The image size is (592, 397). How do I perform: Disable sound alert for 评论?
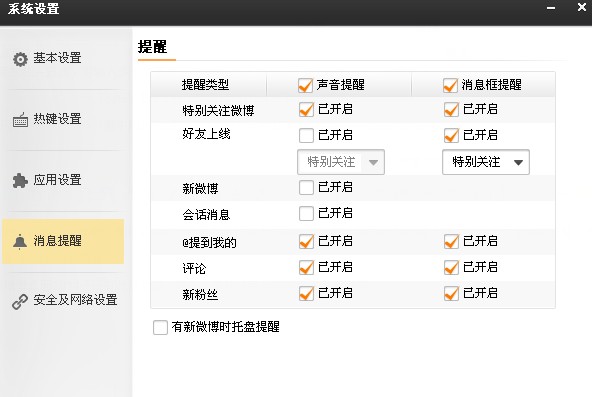tap(306, 268)
